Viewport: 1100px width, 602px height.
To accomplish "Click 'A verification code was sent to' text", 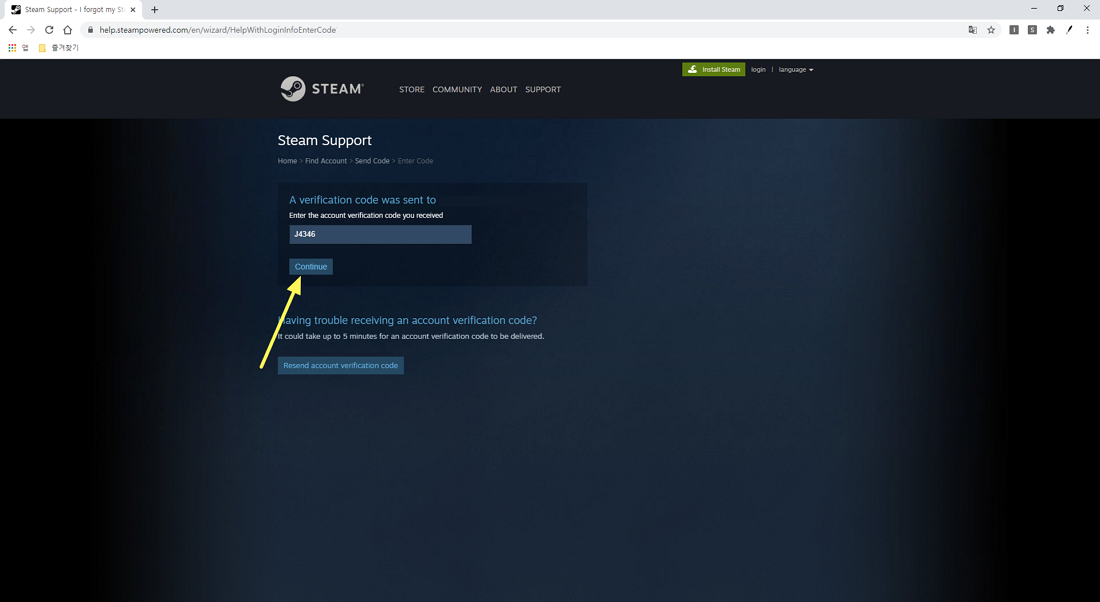I will pos(363,200).
